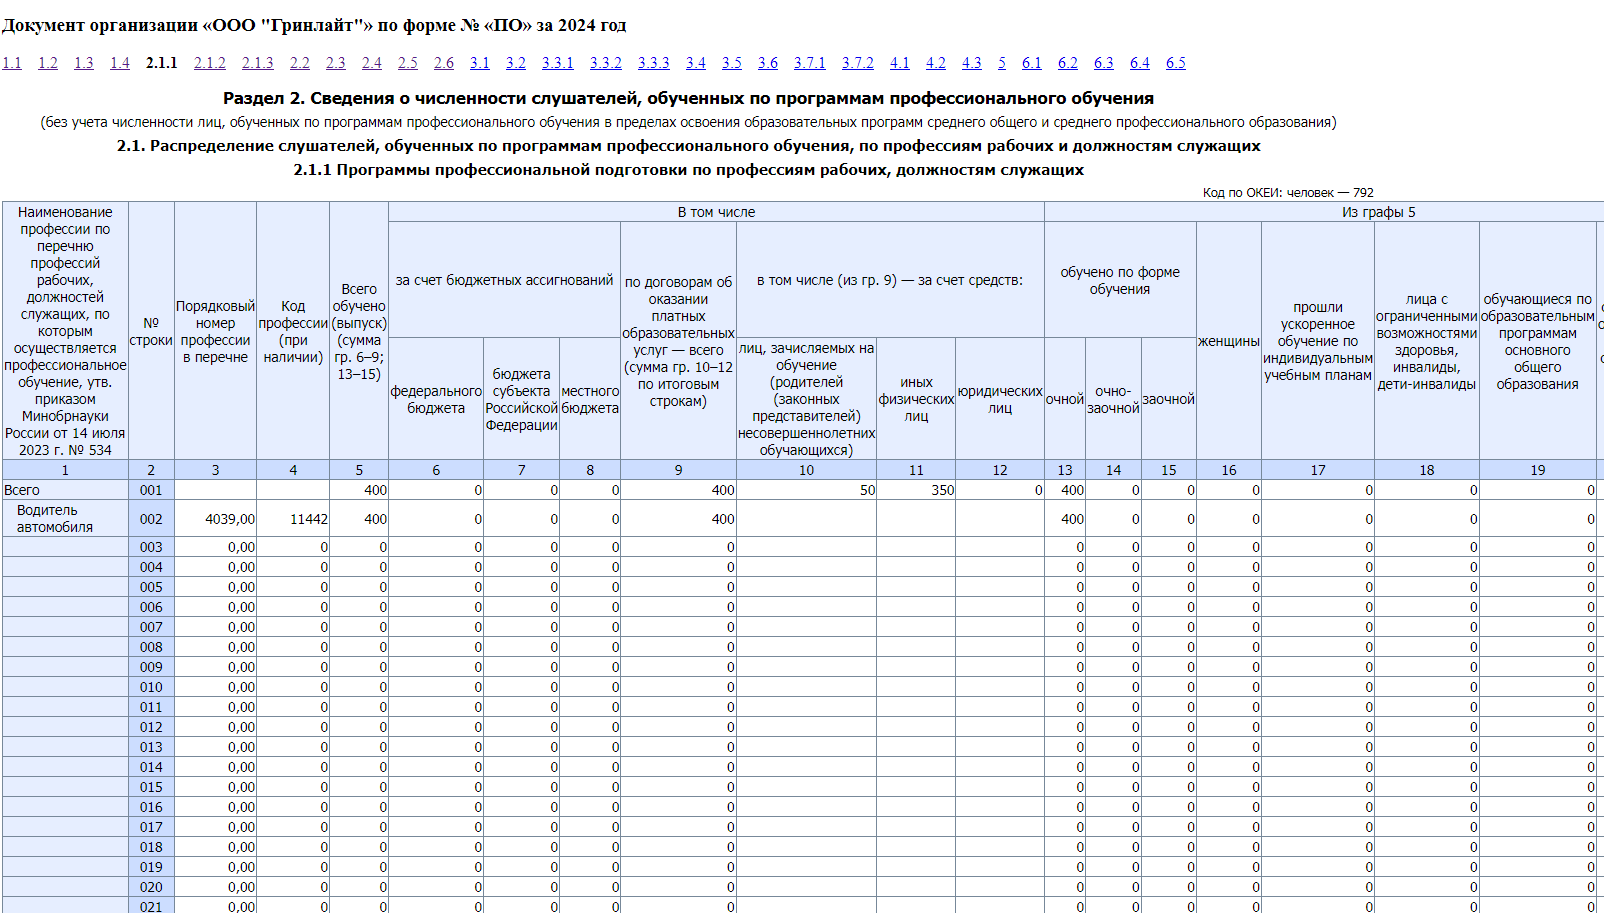Open section link 3.7.1
Screen dimensions: 1604x913
pos(810,63)
